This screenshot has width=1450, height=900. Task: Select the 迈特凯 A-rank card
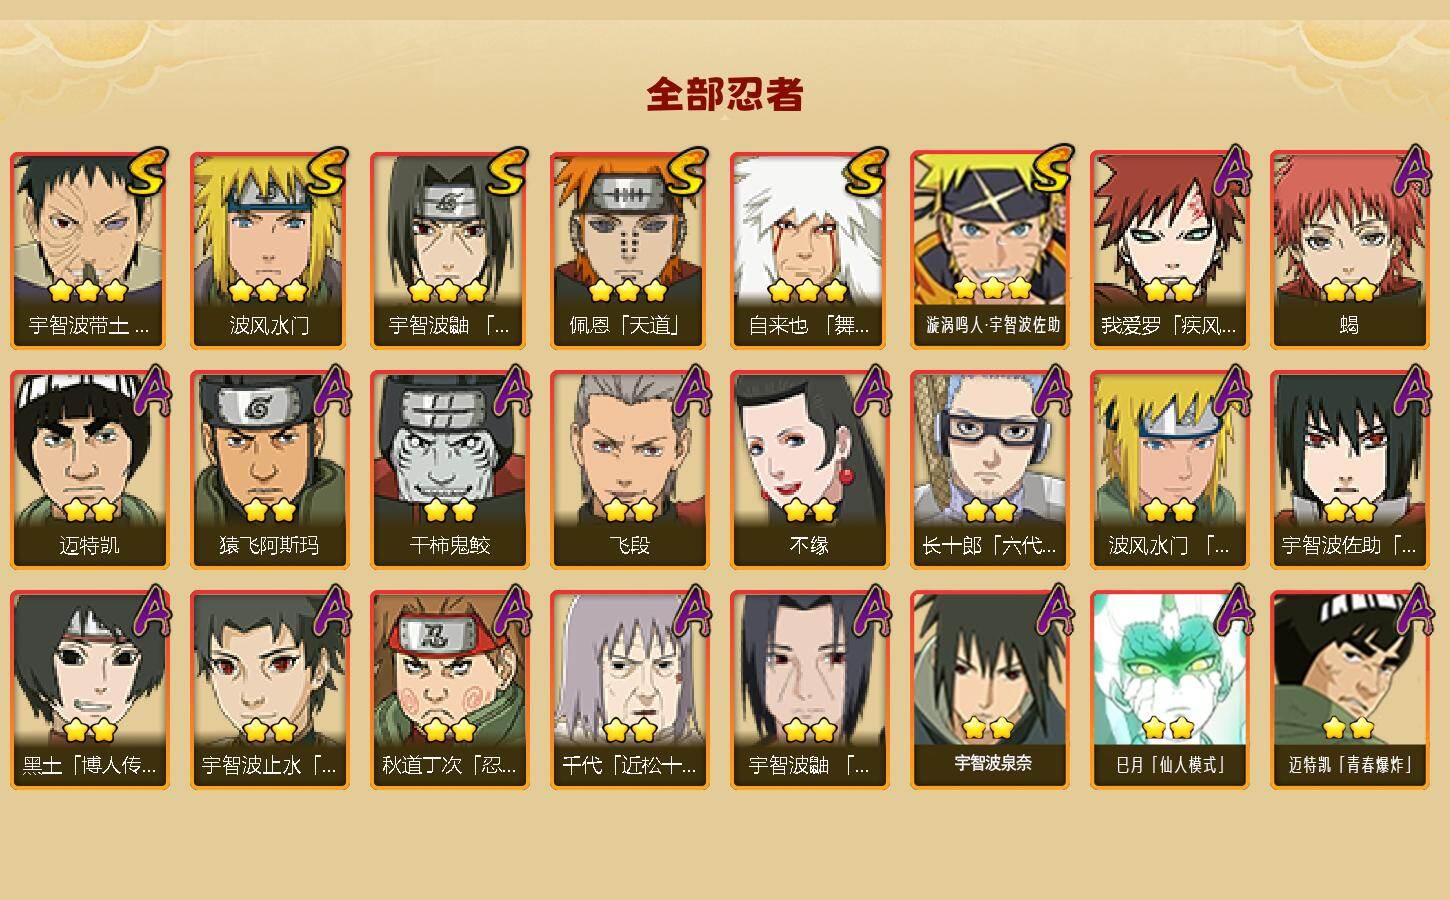click(90, 469)
